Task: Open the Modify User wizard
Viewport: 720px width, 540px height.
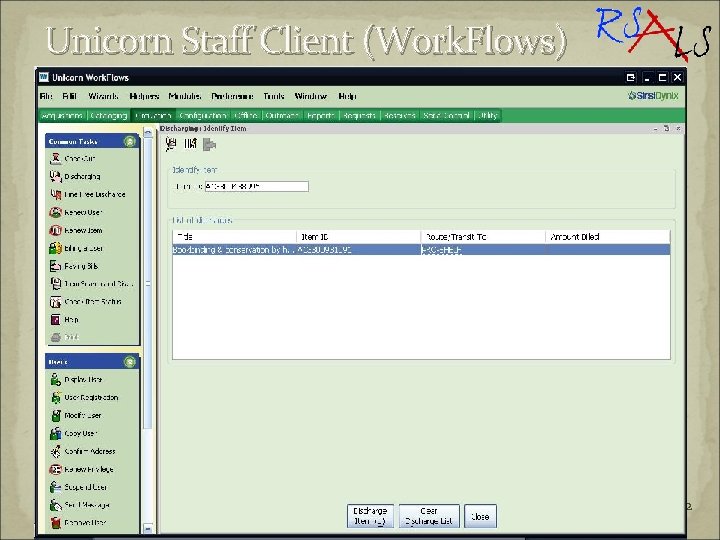Action: 75,416
